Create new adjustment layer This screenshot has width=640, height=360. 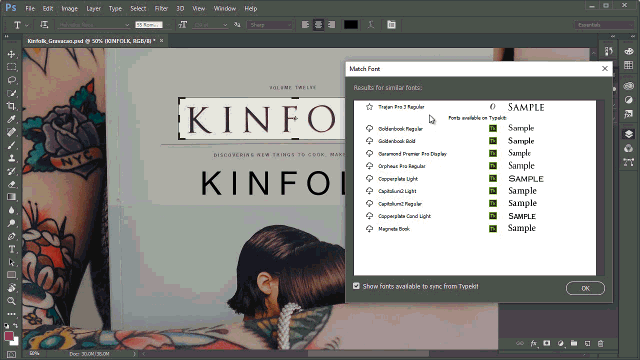[560, 343]
